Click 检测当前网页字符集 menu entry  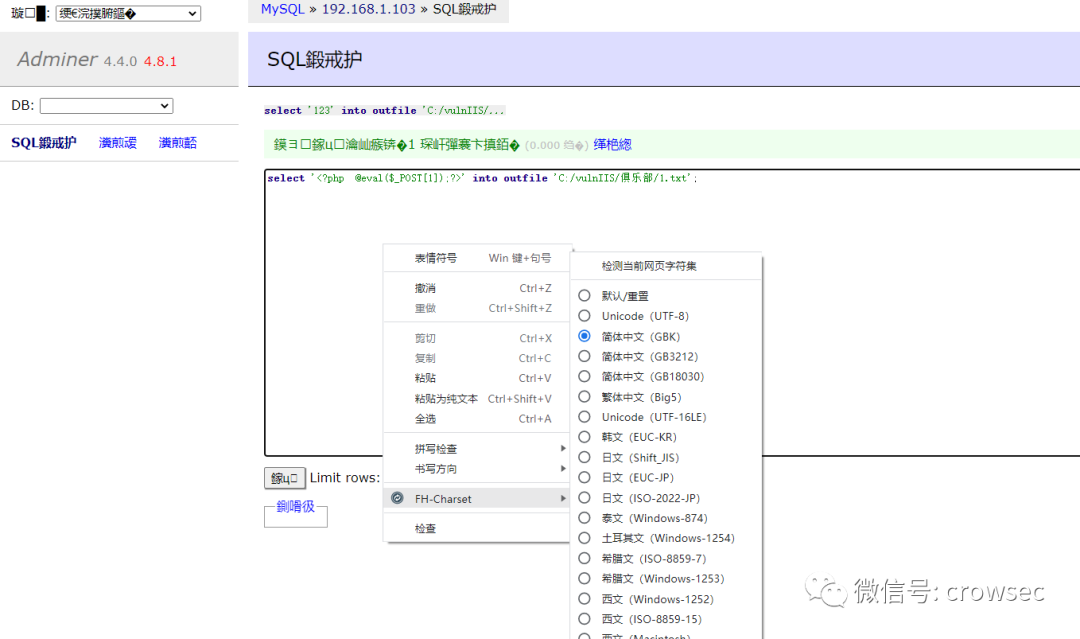pos(666,266)
